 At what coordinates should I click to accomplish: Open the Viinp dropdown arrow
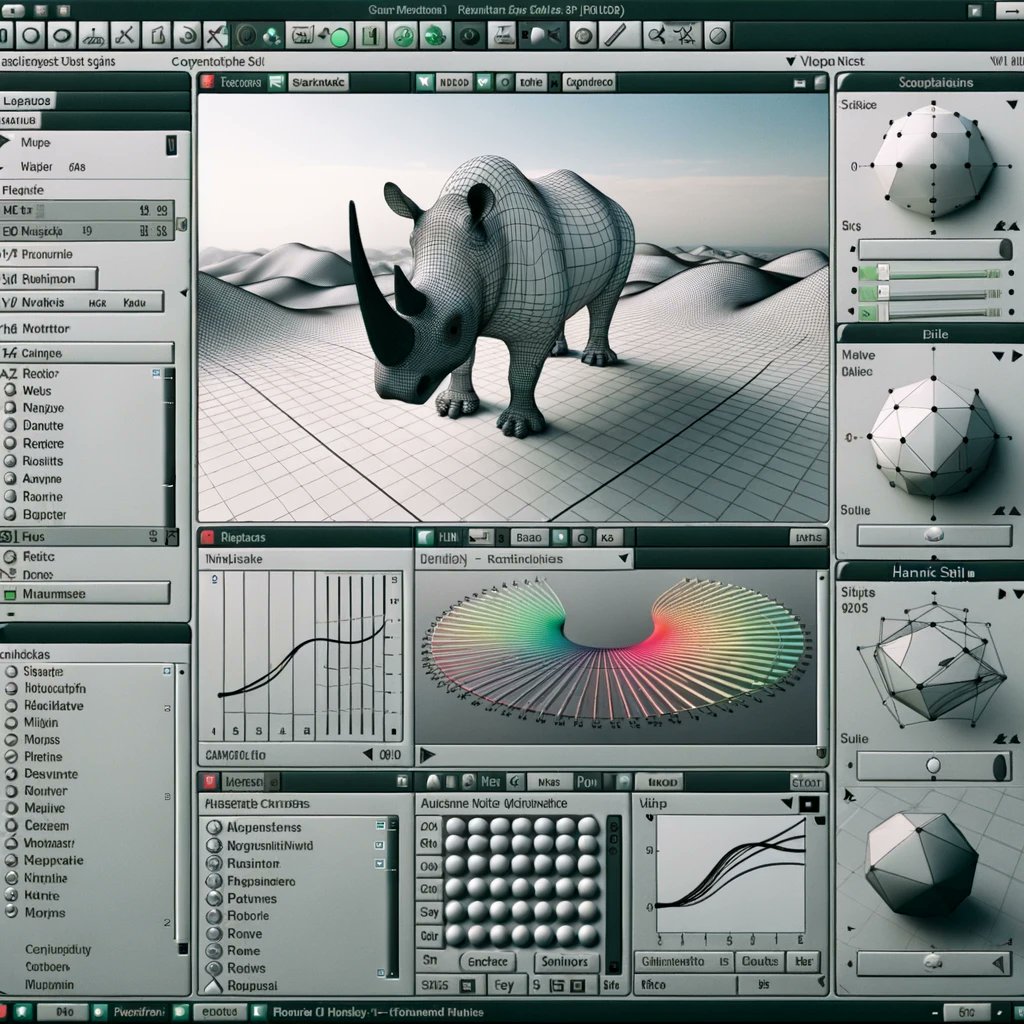(x=788, y=804)
